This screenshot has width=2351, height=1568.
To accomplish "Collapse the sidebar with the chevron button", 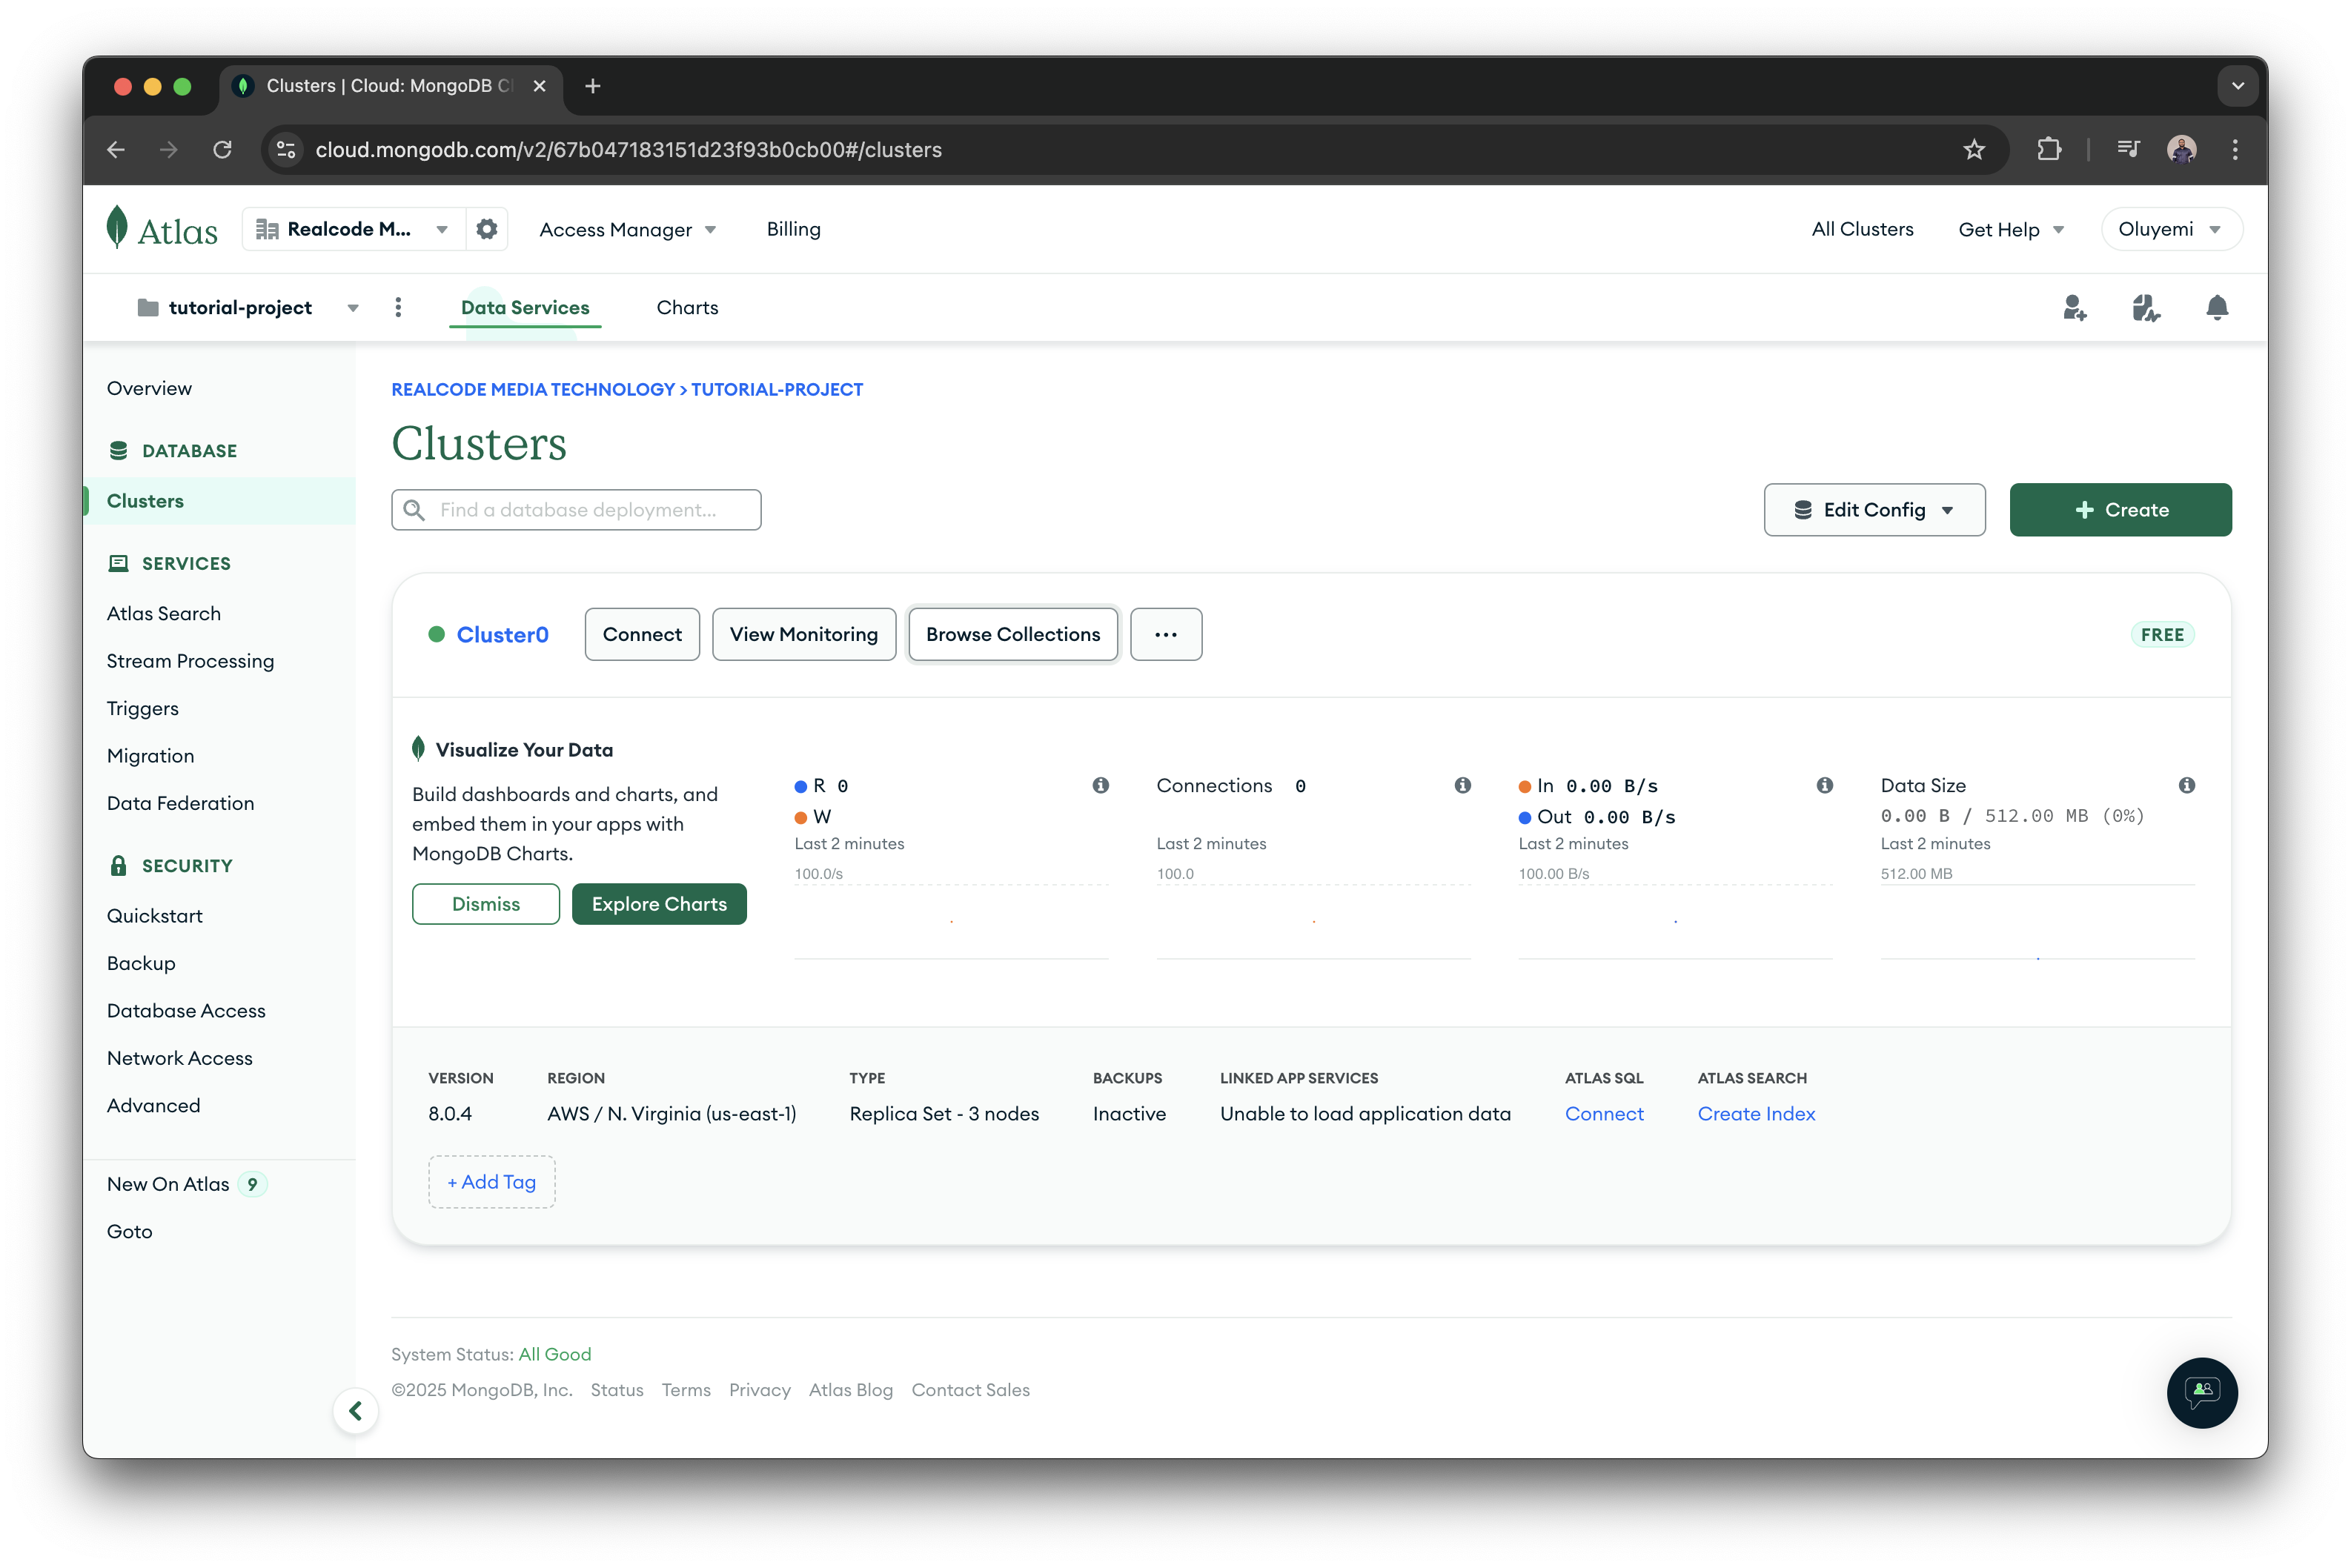I will 356,1410.
